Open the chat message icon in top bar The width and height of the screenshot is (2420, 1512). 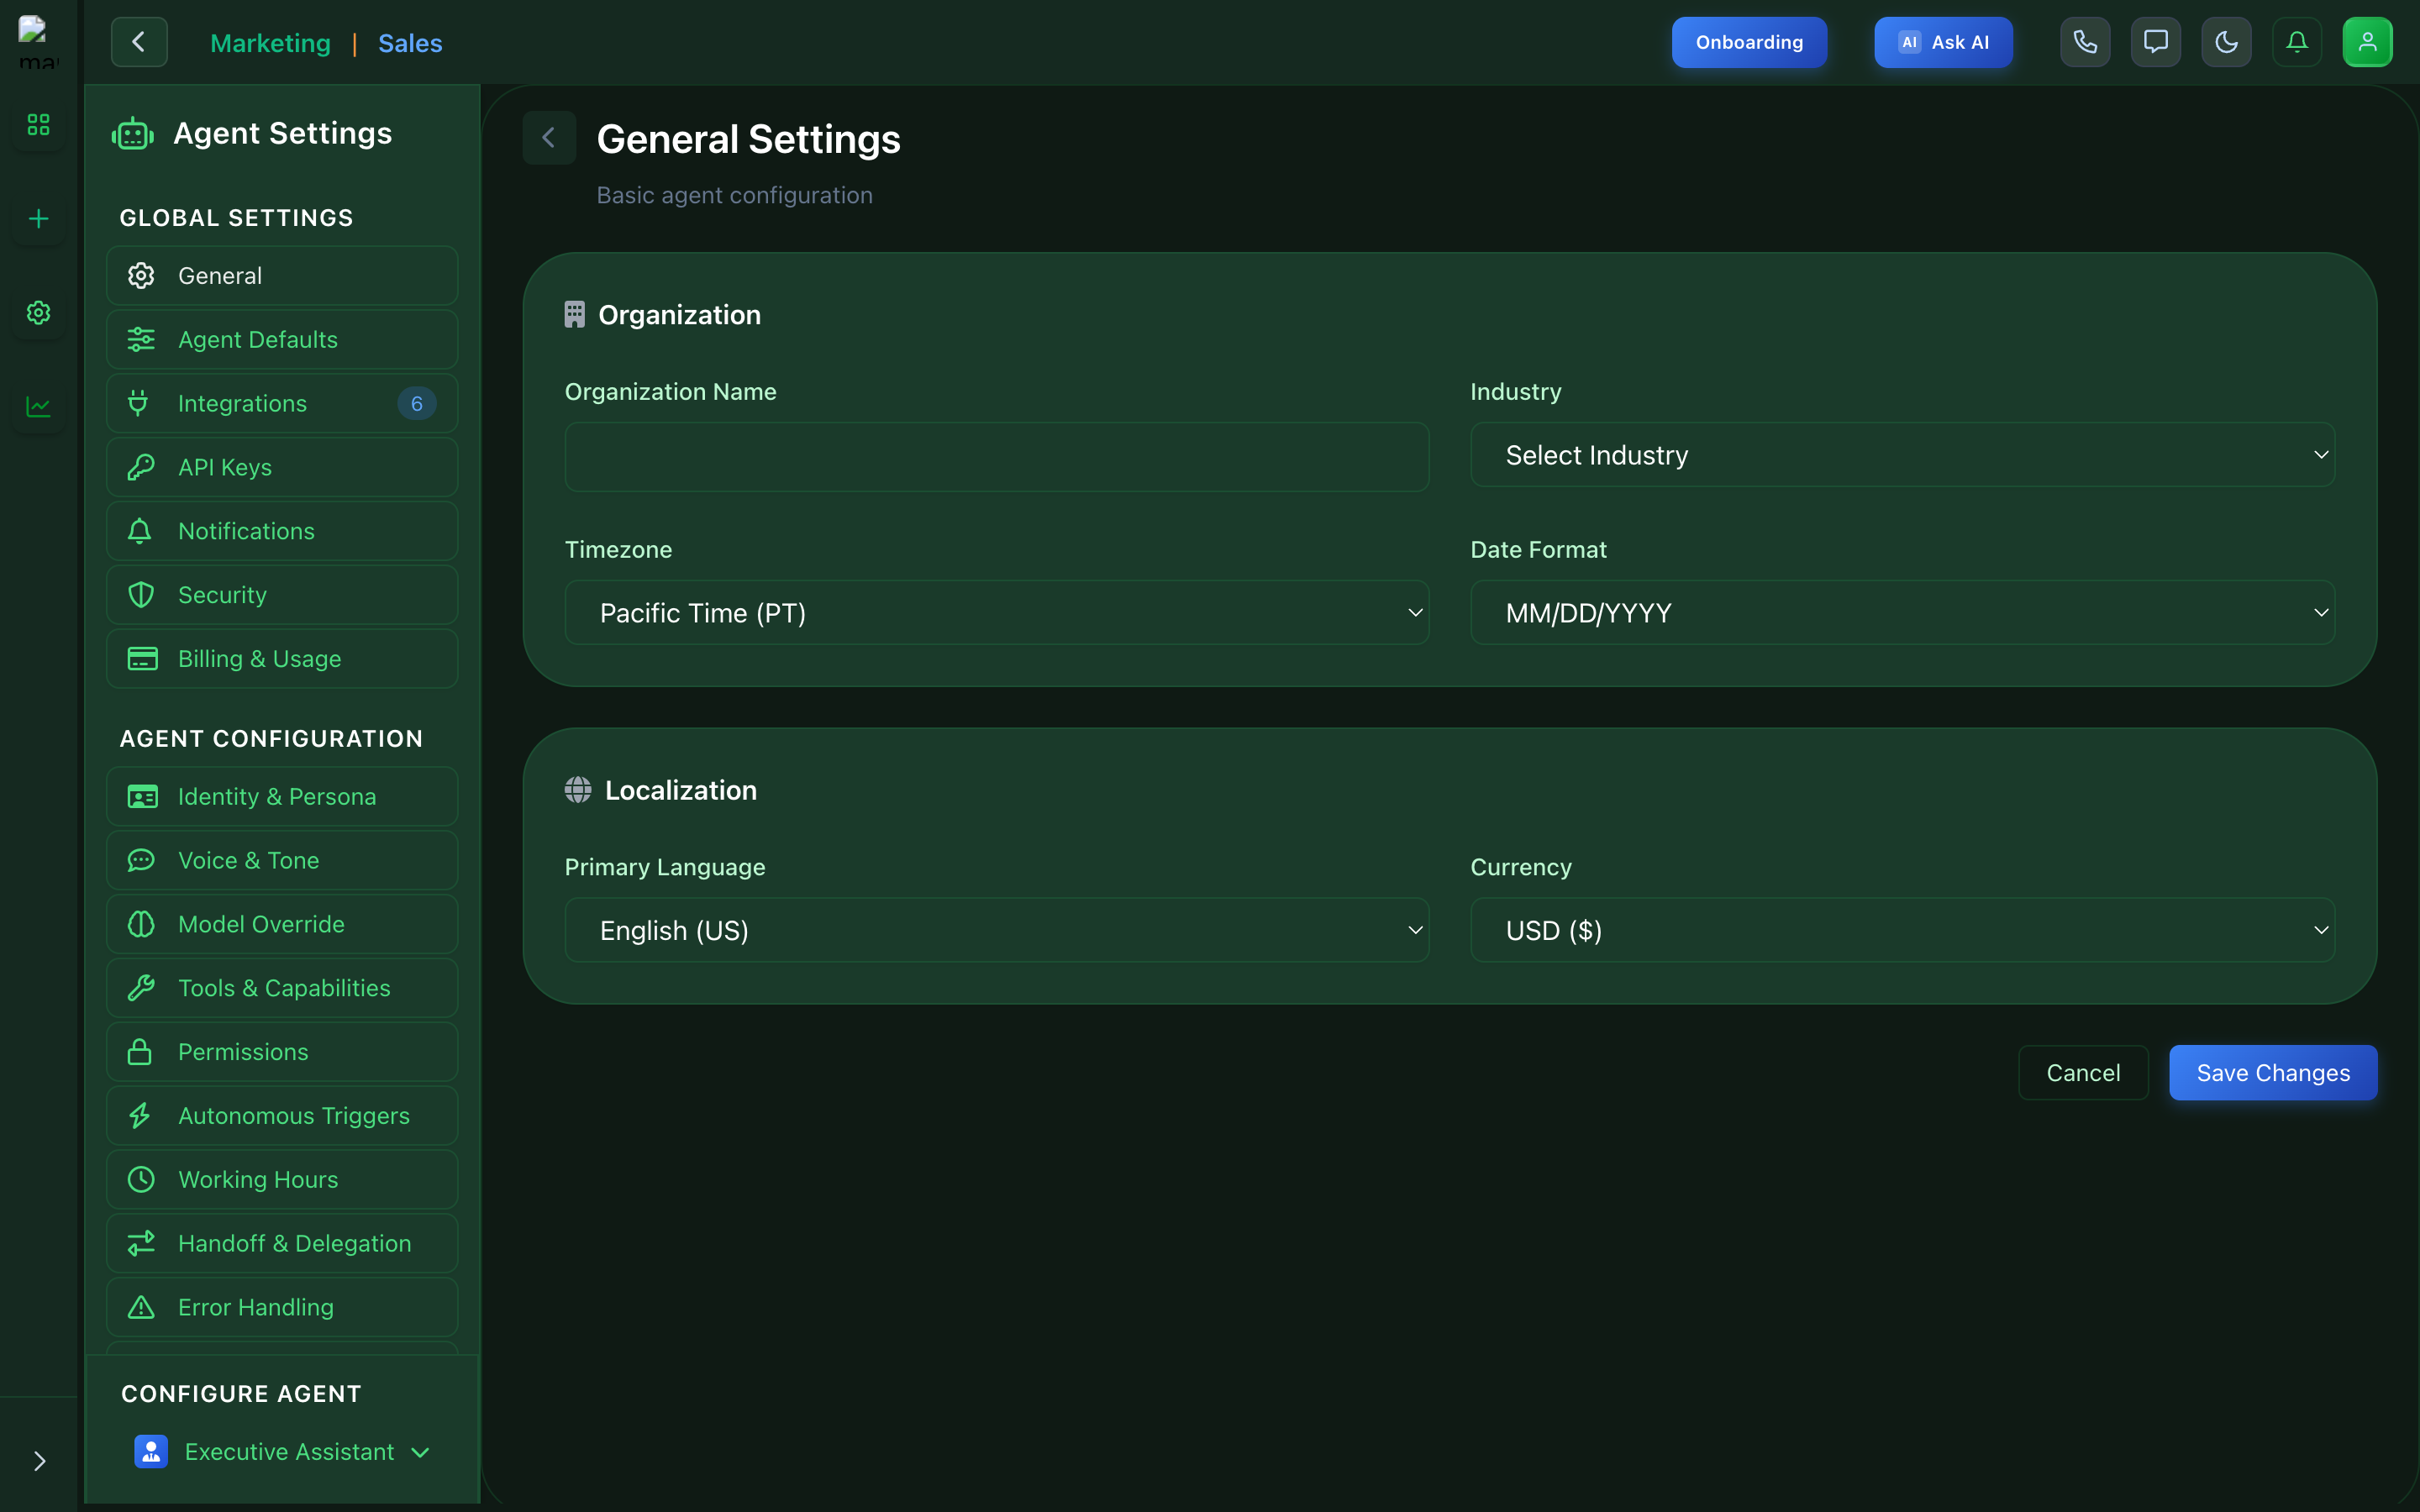click(x=2156, y=42)
